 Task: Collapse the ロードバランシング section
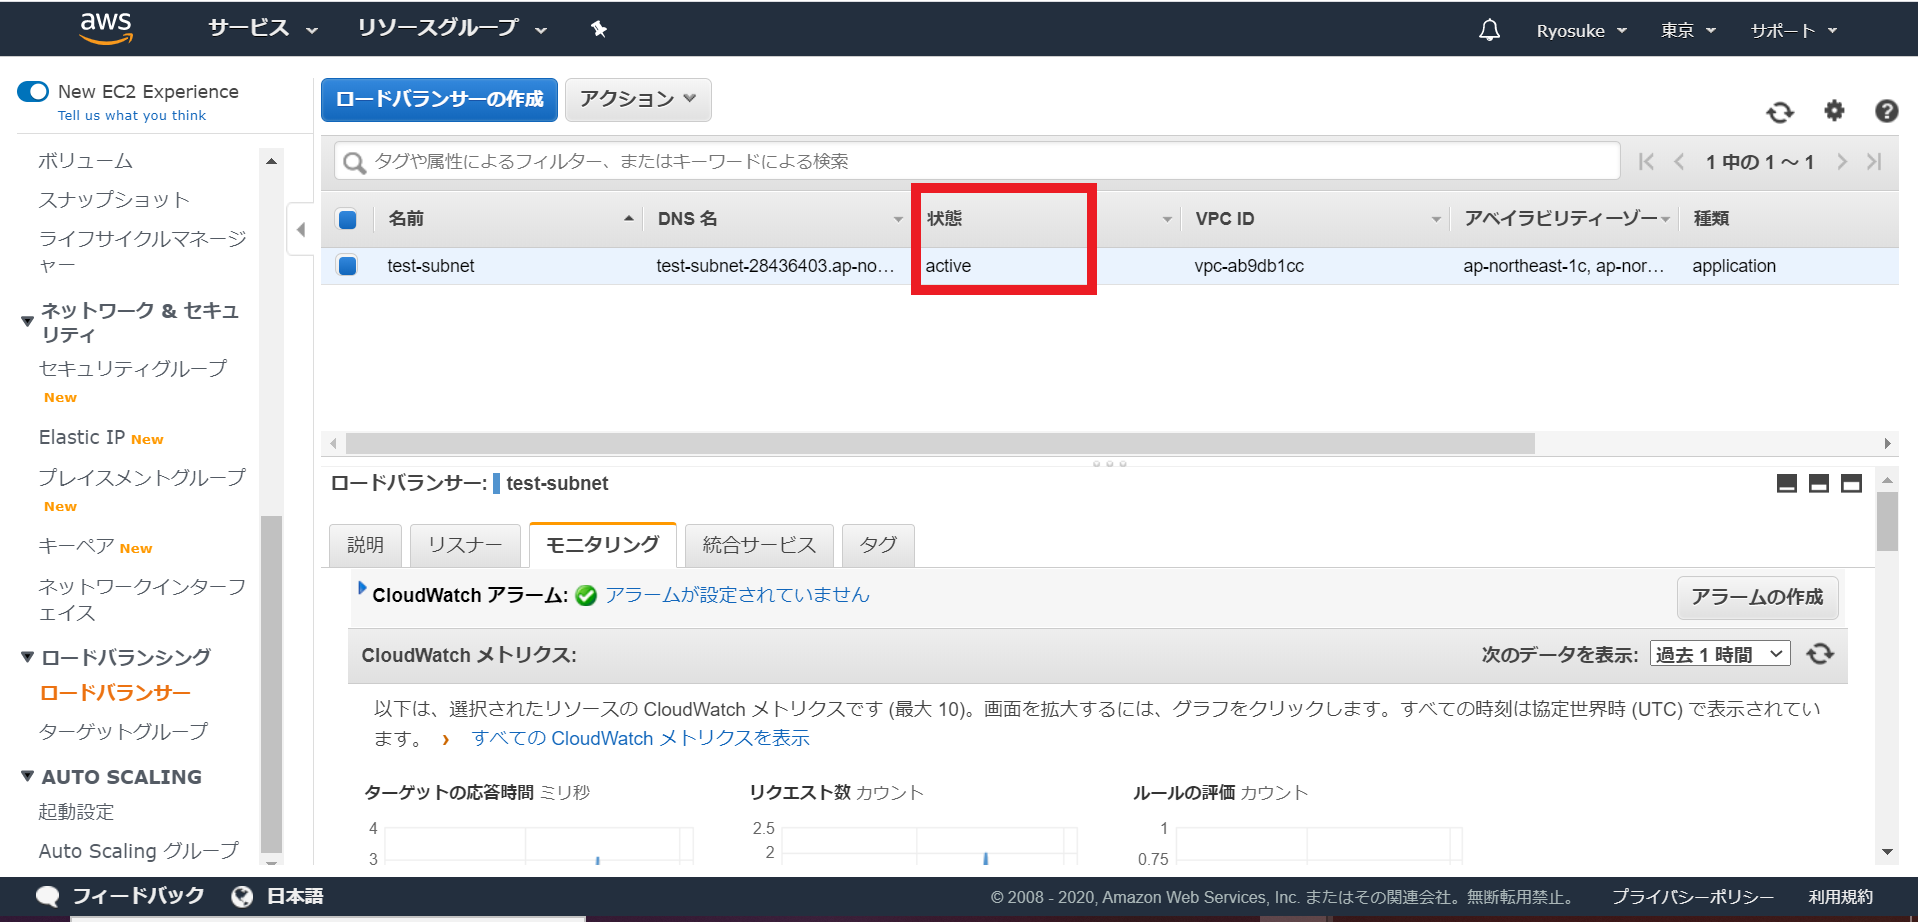click(x=27, y=657)
